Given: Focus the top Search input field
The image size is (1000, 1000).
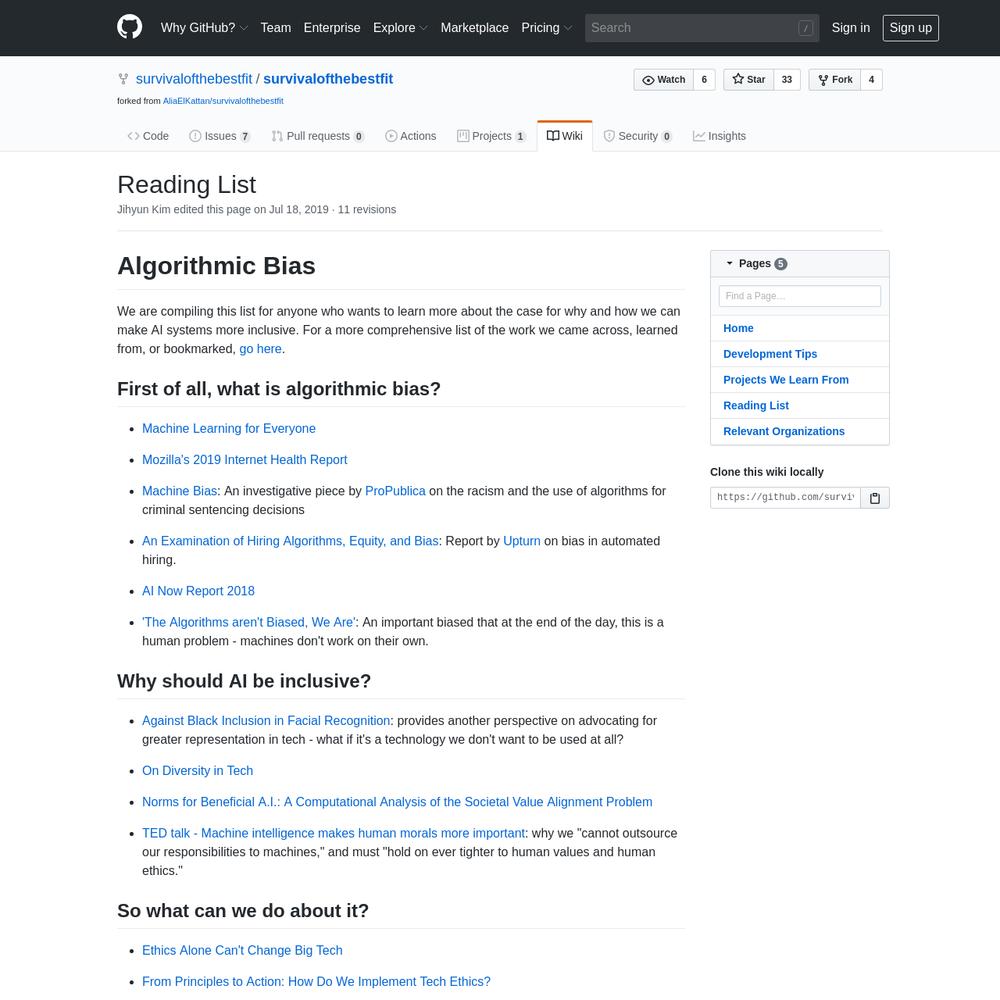Looking at the screenshot, I should (702, 28).
